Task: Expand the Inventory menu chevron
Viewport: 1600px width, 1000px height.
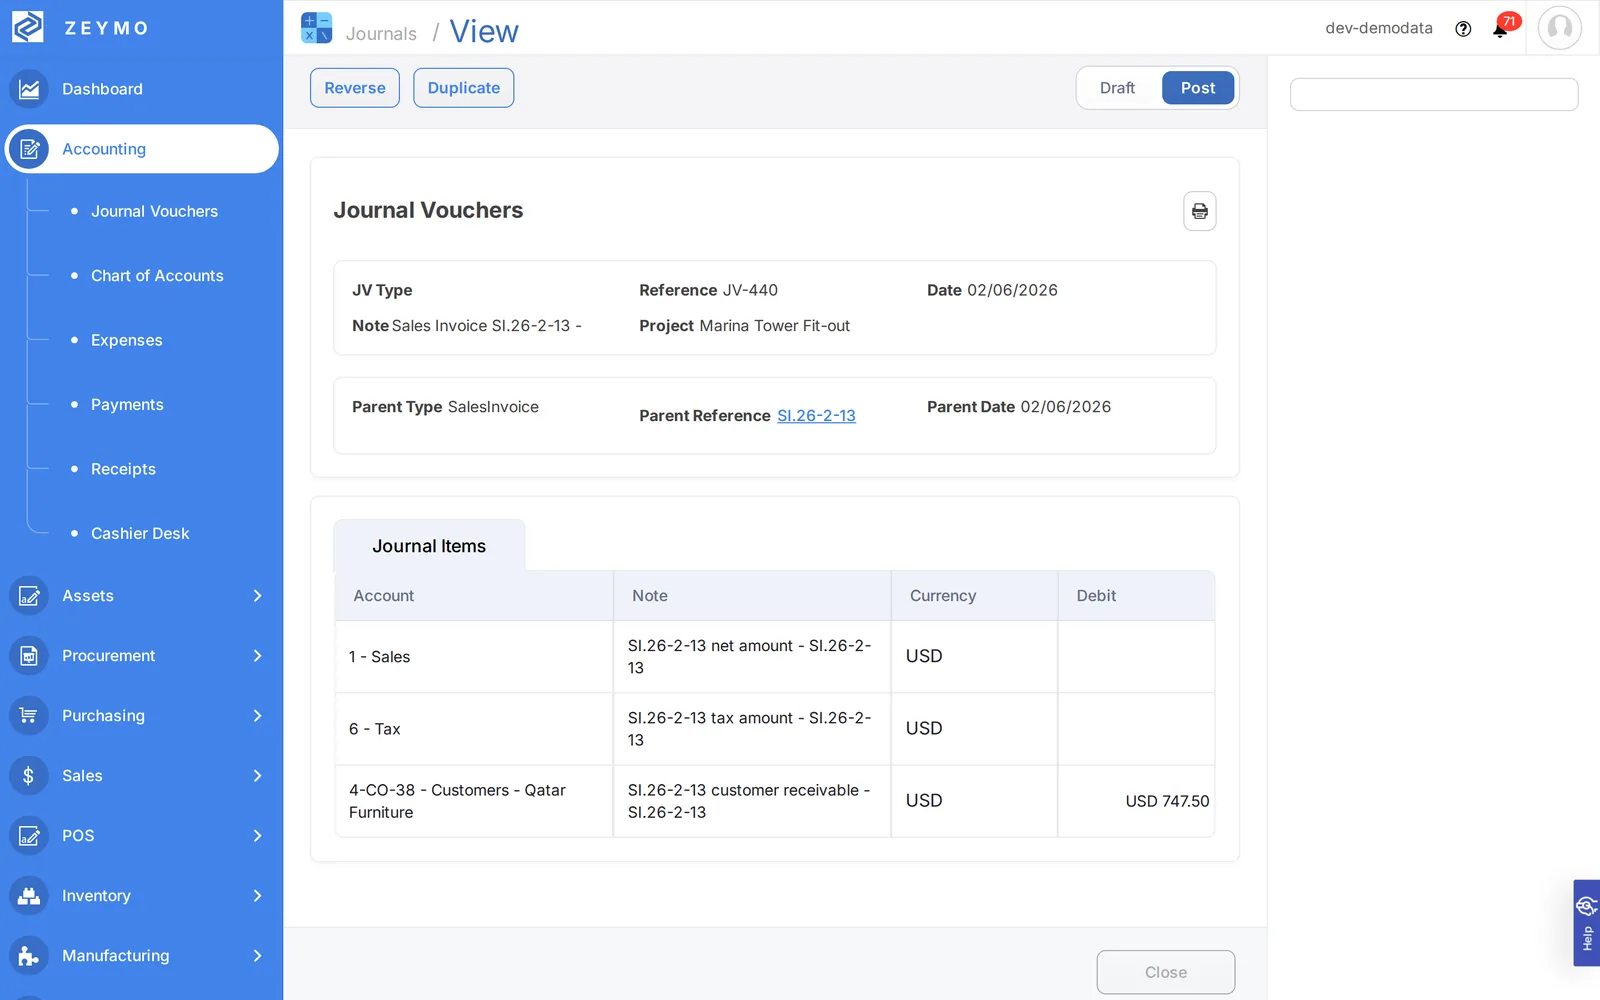Action: point(257,896)
